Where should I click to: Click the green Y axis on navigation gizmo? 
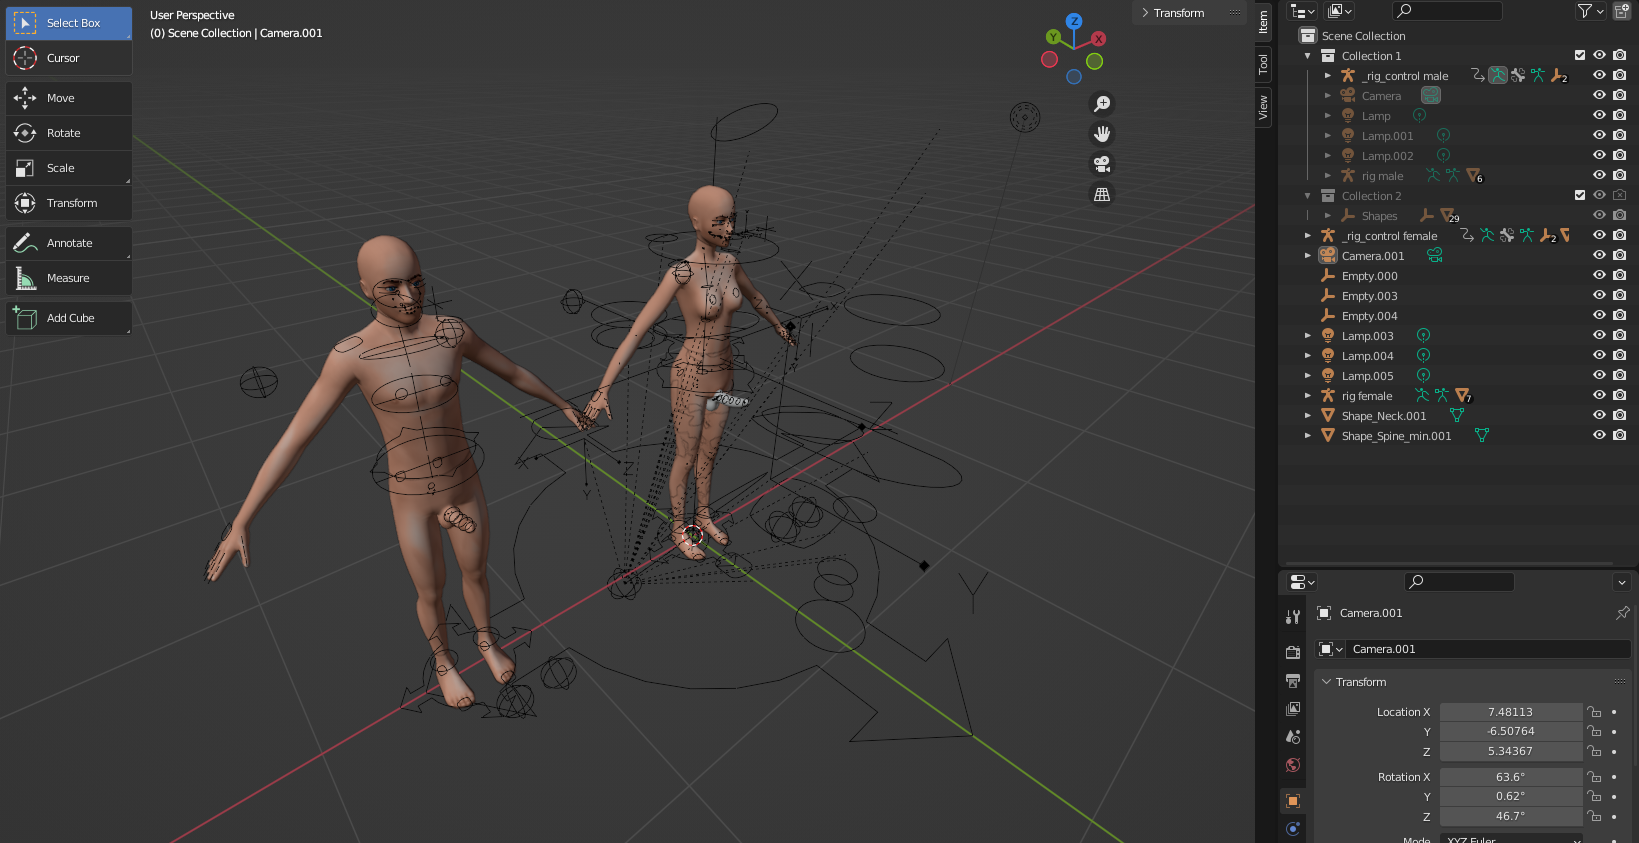click(1053, 37)
